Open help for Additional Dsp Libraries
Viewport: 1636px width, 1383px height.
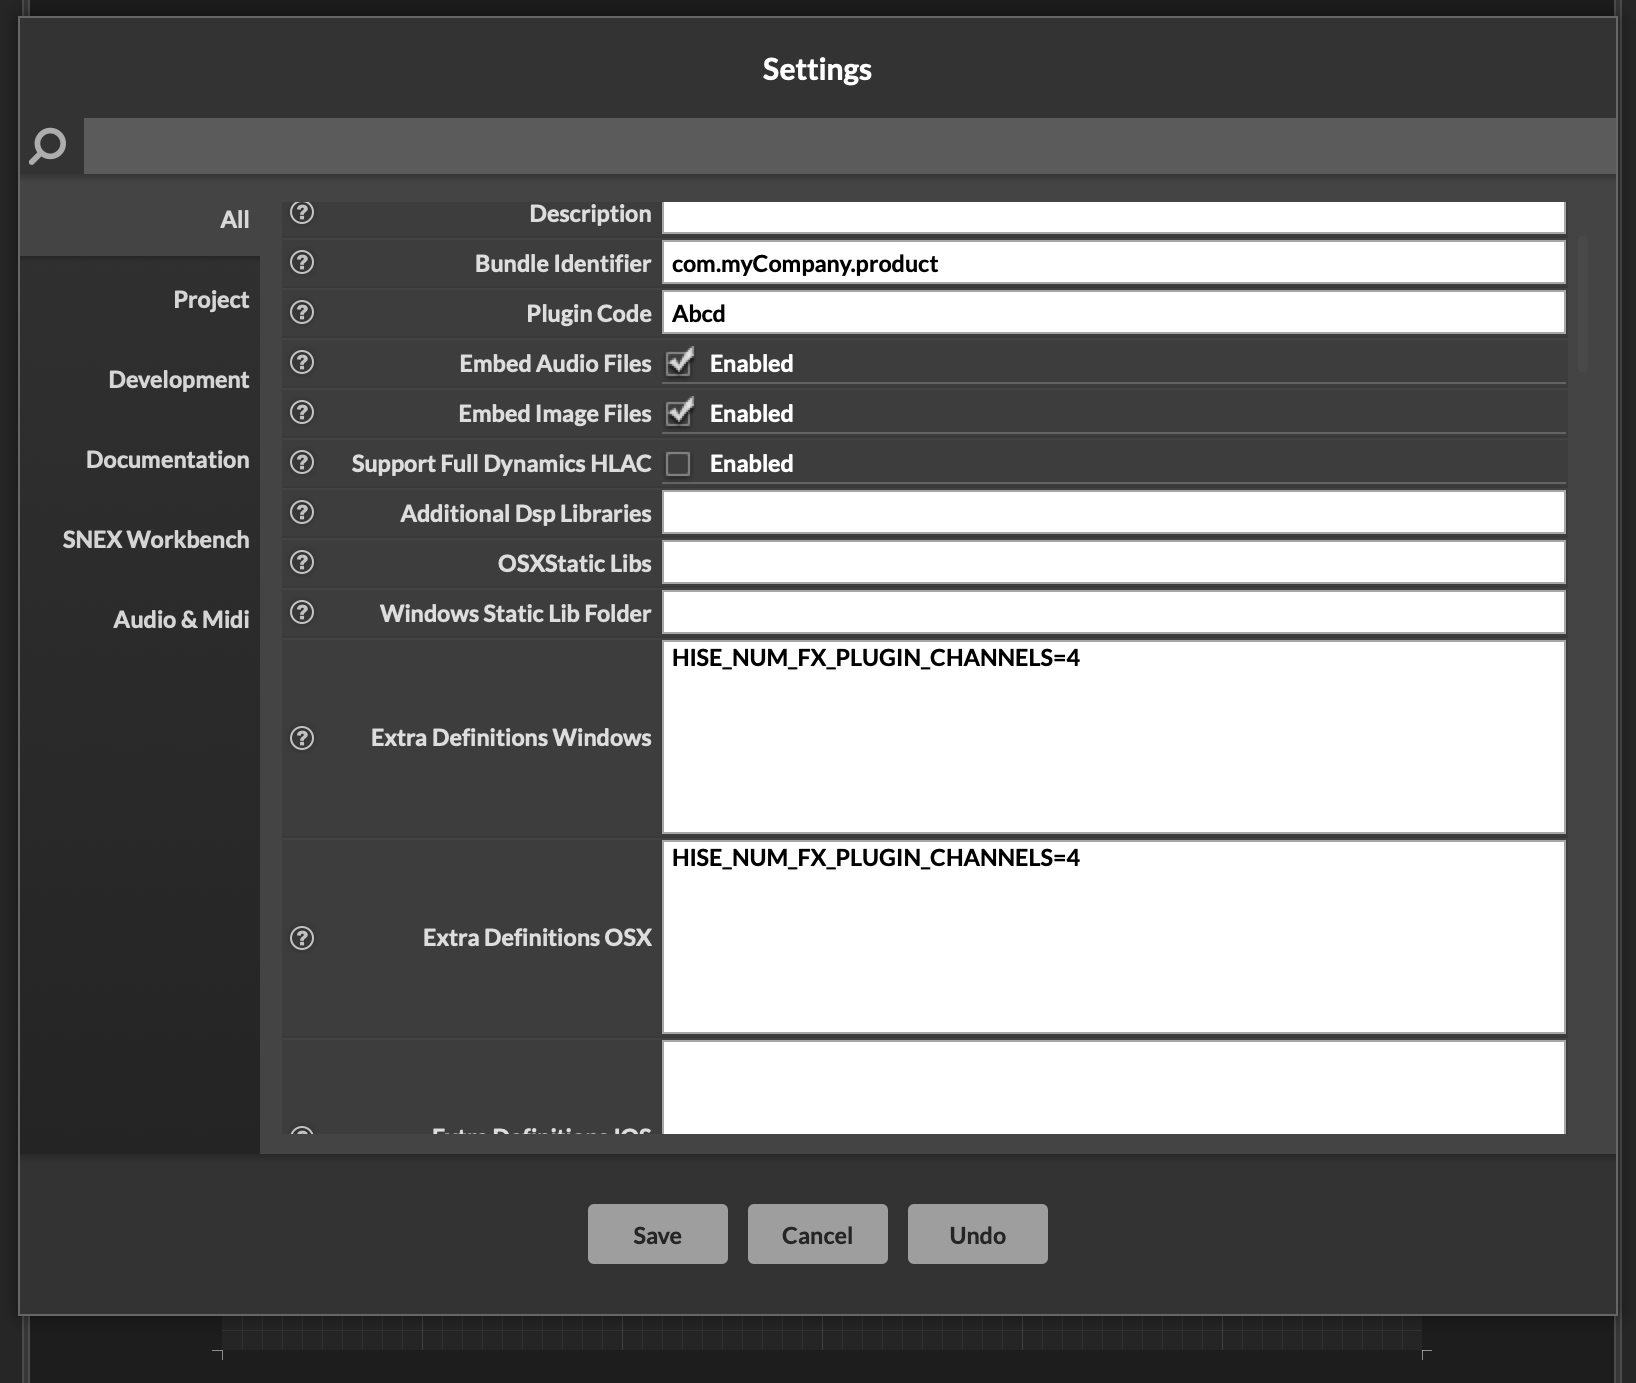302,512
